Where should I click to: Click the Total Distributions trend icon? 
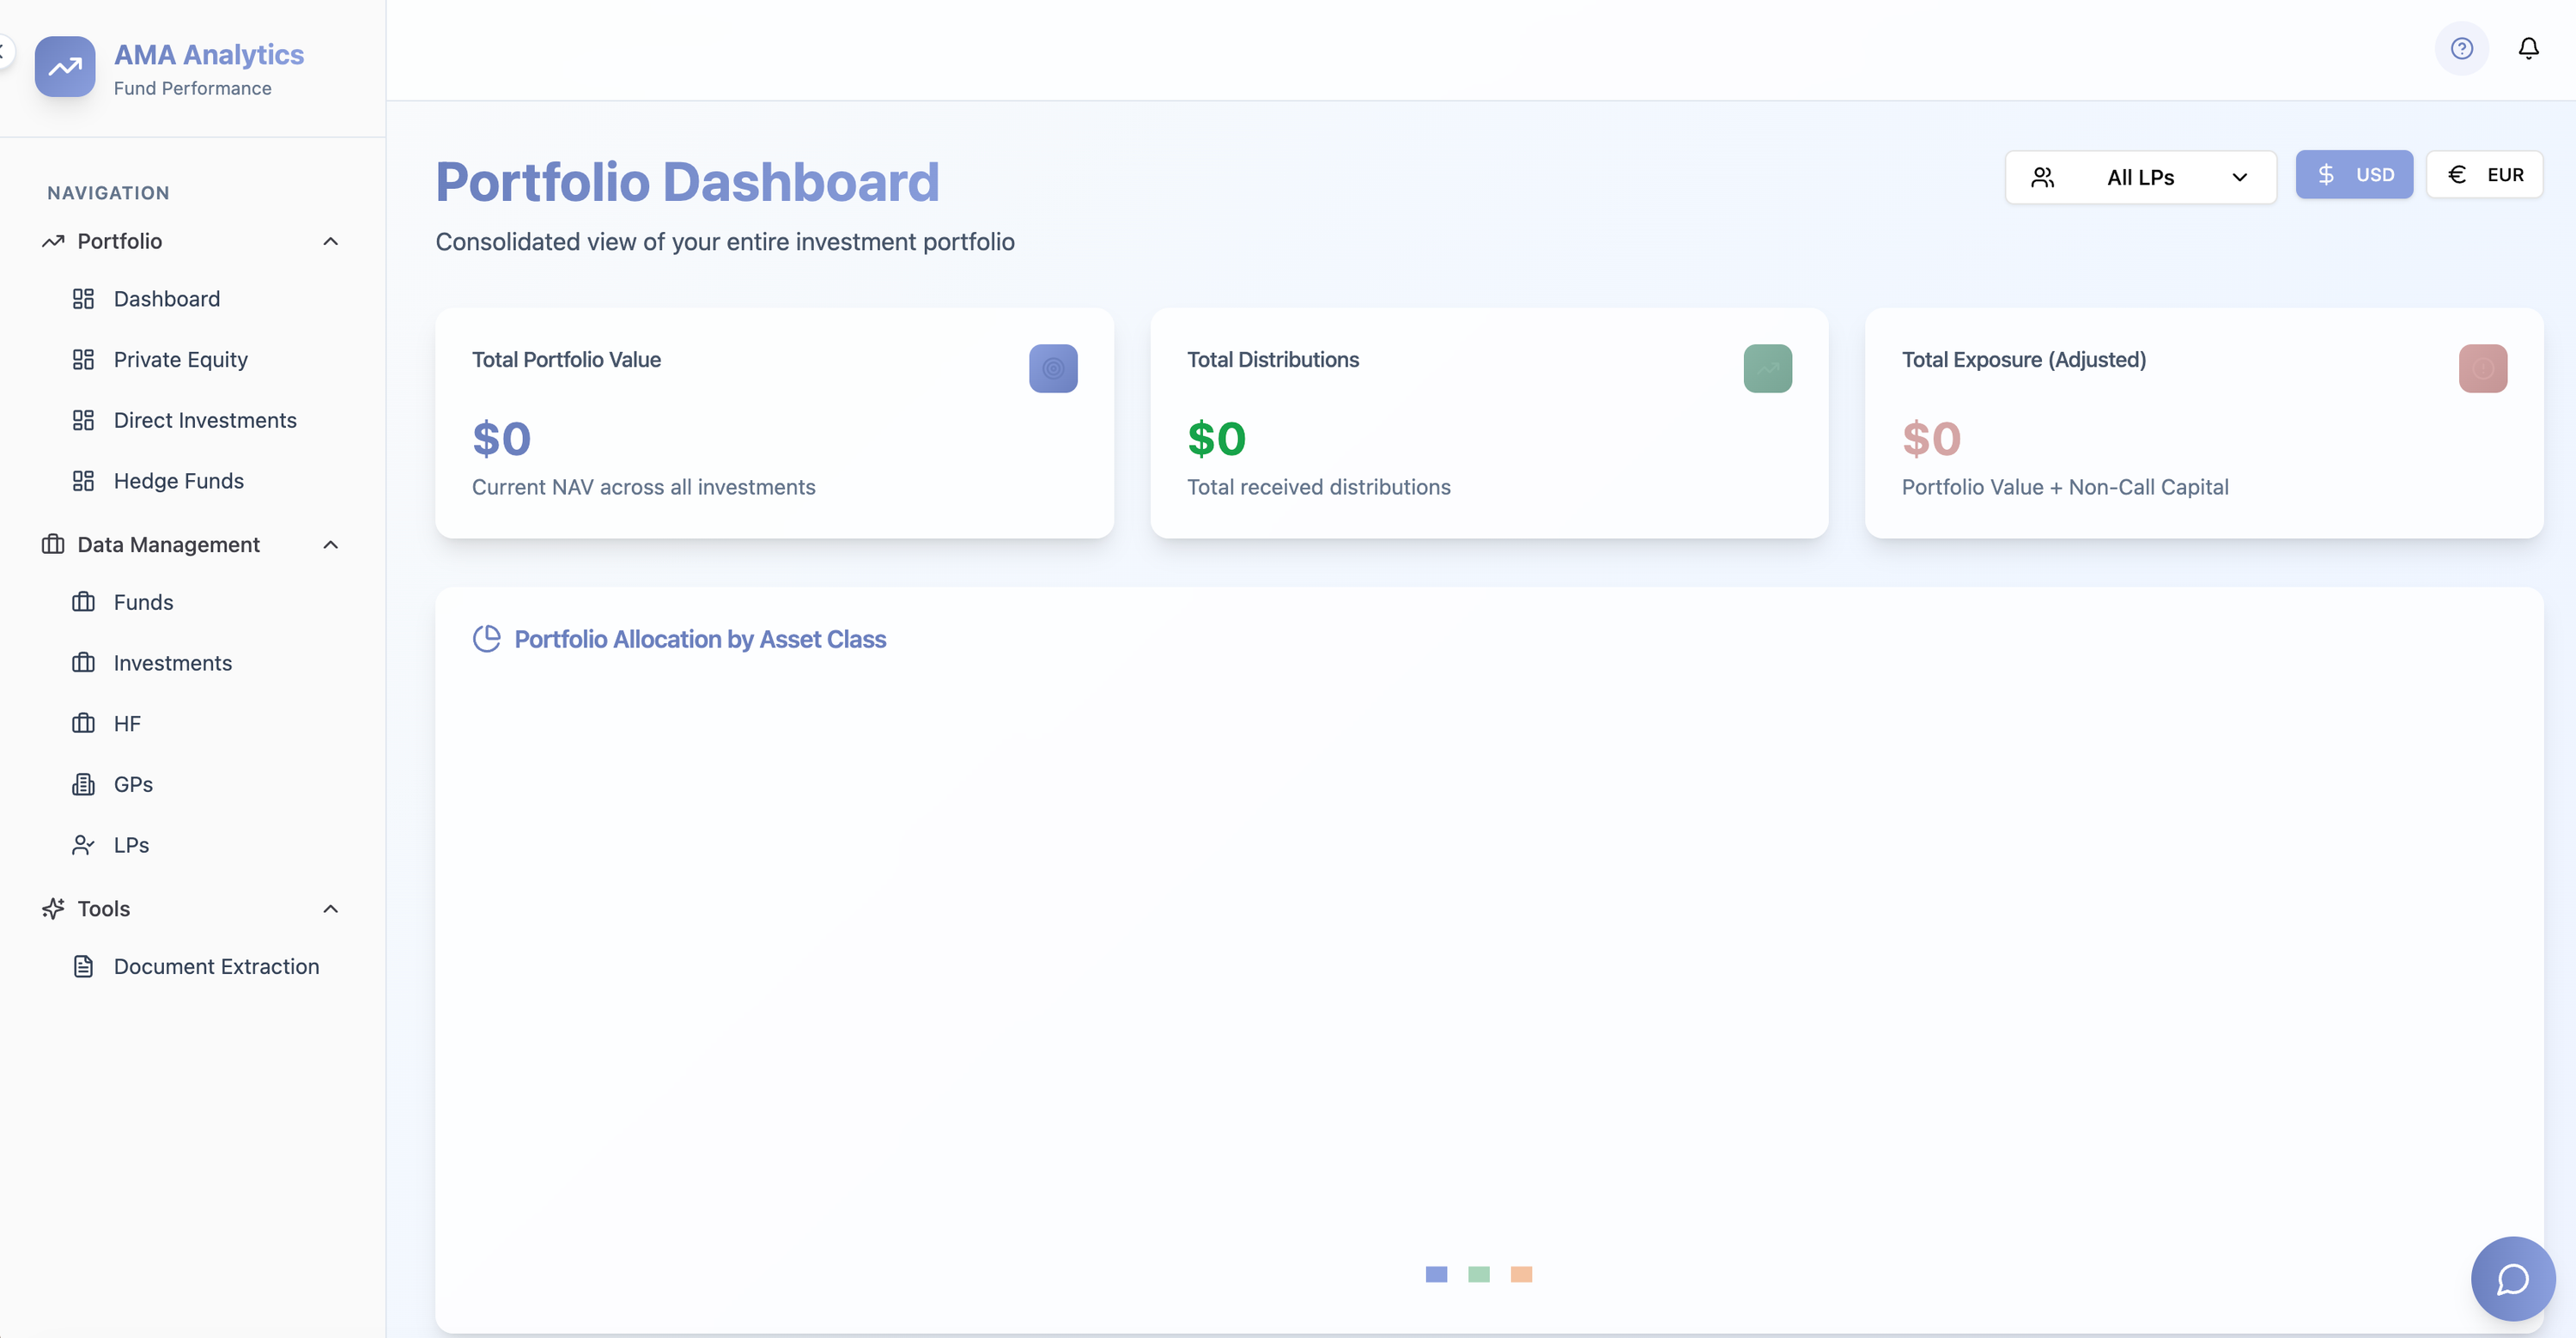(x=1768, y=368)
